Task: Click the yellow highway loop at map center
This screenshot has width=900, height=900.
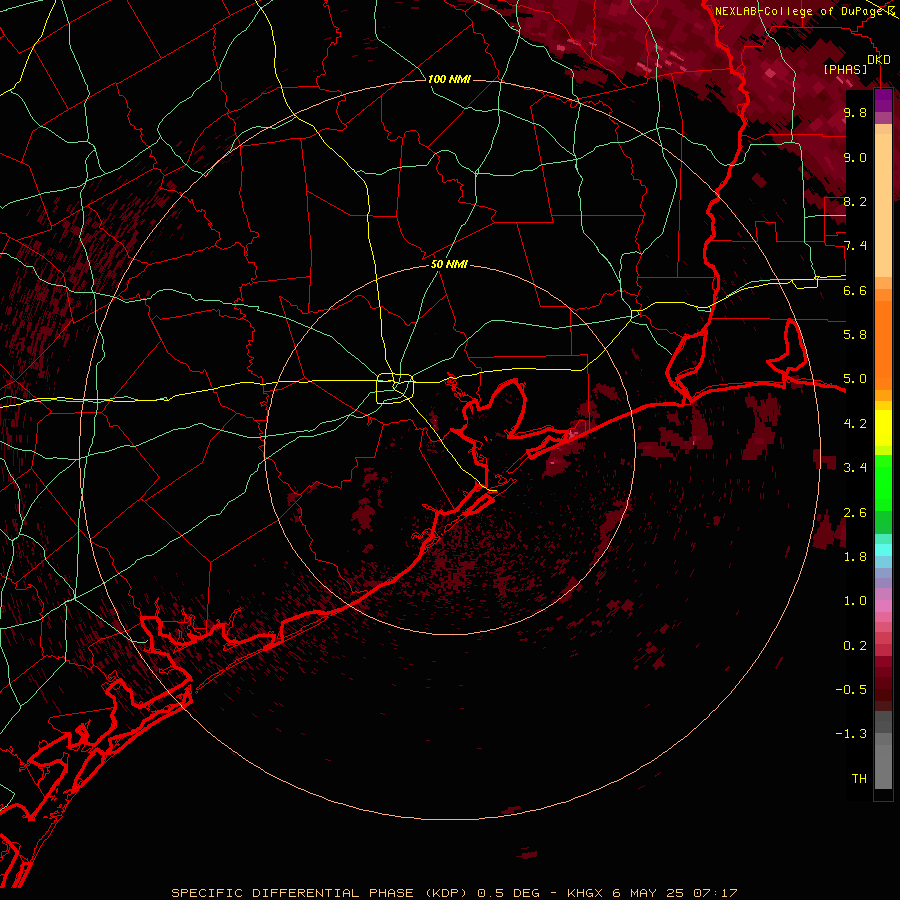Action: pyautogui.click(x=394, y=388)
